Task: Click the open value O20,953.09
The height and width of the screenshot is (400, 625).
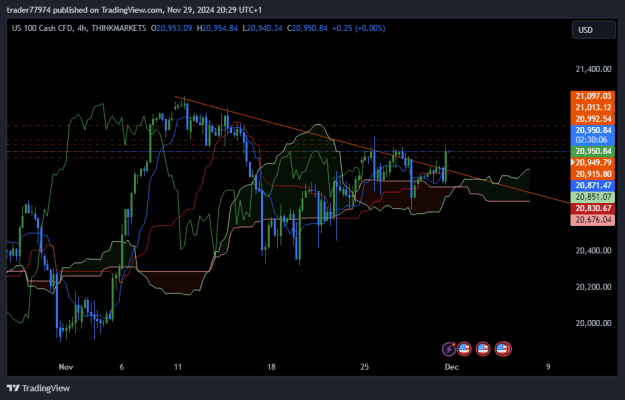Action: point(171,28)
